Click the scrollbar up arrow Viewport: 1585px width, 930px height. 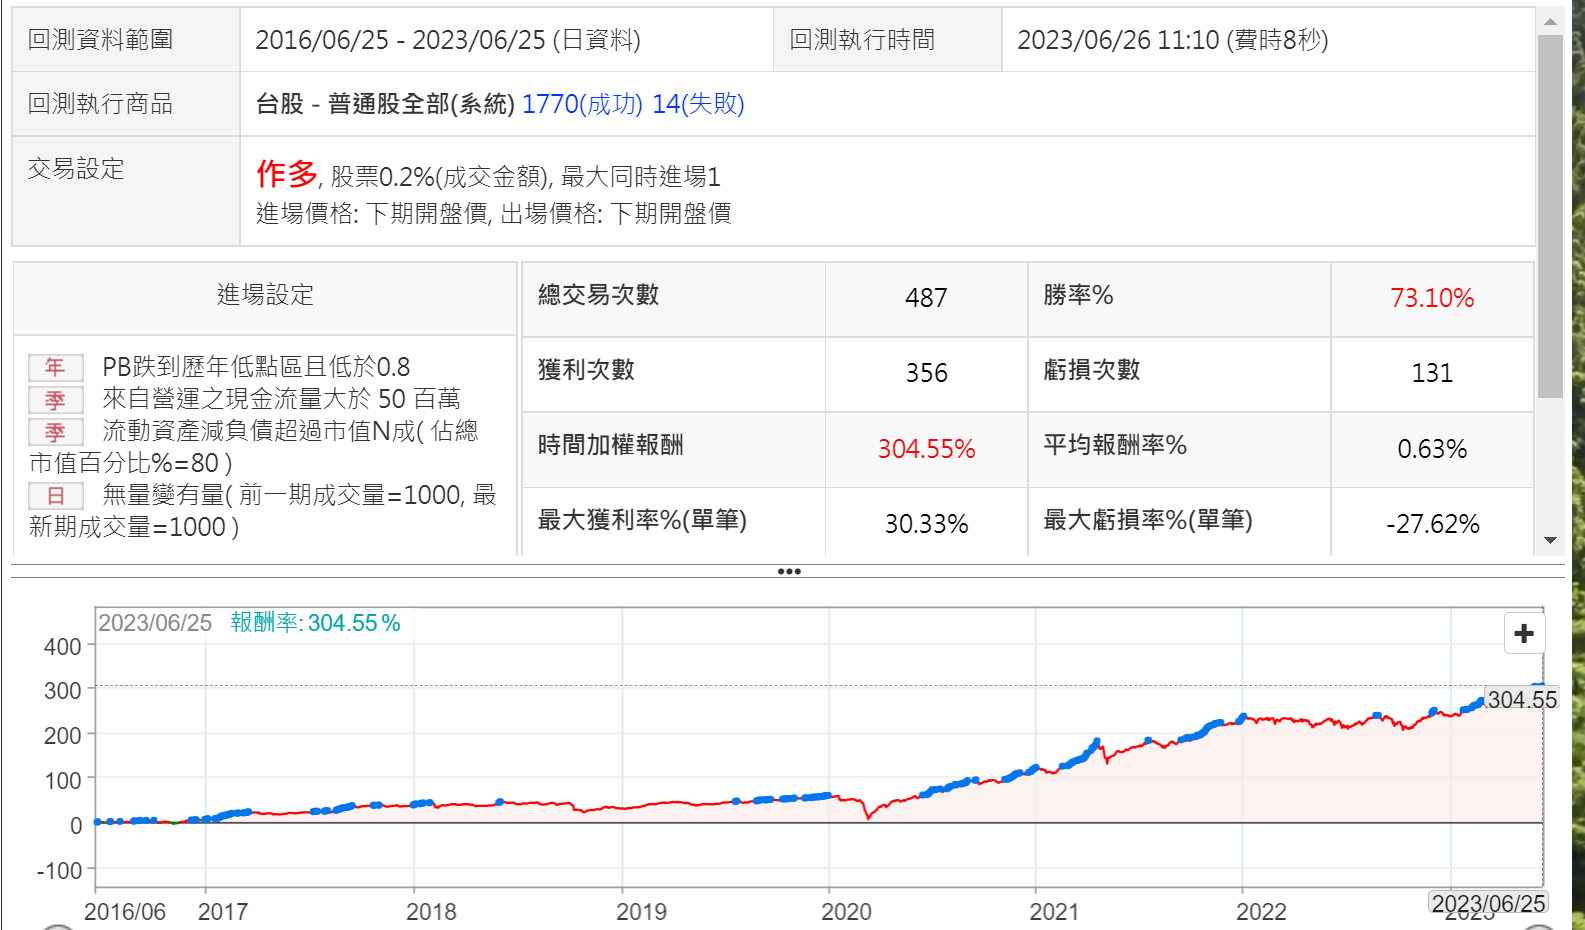(x=1550, y=21)
